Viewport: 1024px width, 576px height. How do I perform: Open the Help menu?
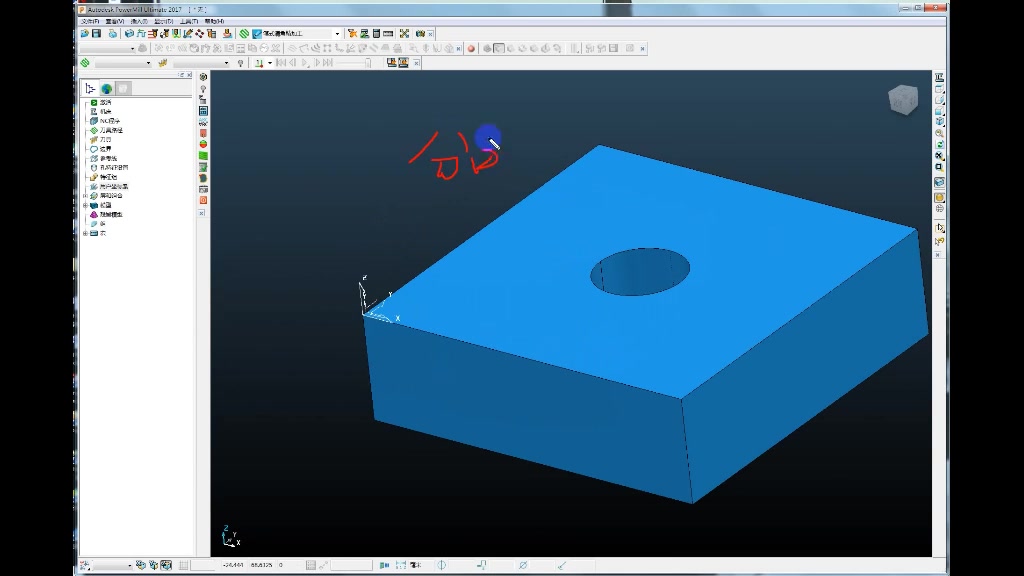(214, 22)
